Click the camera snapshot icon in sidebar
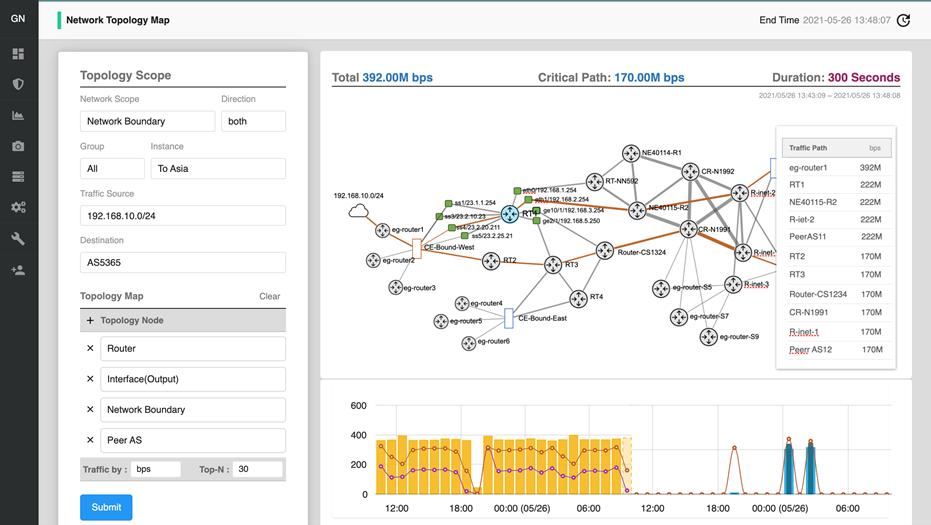 tap(18, 146)
